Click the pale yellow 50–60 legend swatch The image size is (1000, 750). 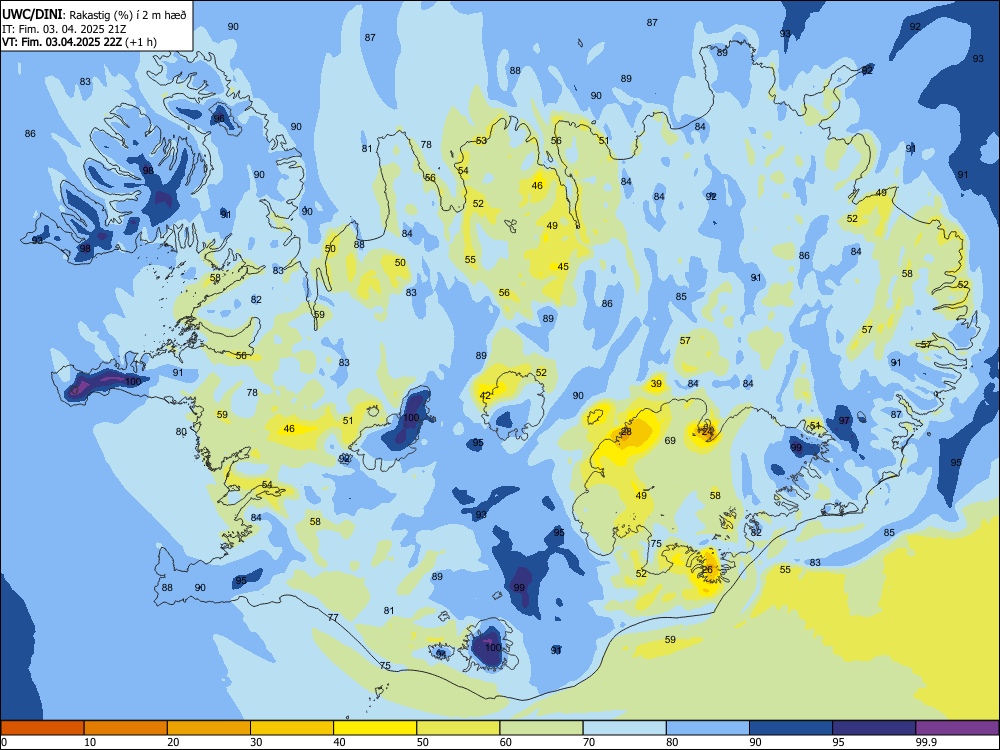click(x=459, y=728)
